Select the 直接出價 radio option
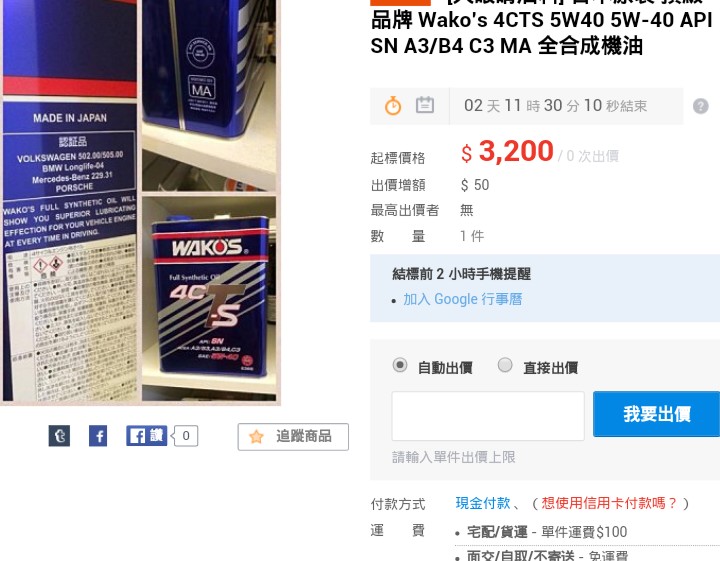Image resolution: width=720 pixels, height=561 pixels. (505, 365)
